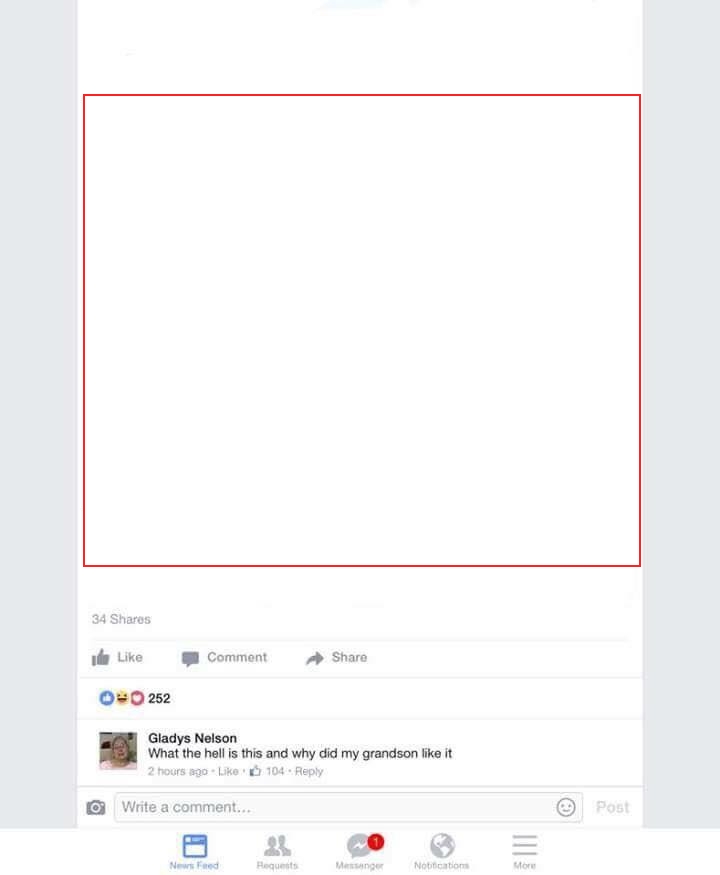Like Gladys Nelson's comment

pyautogui.click(x=228, y=771)
